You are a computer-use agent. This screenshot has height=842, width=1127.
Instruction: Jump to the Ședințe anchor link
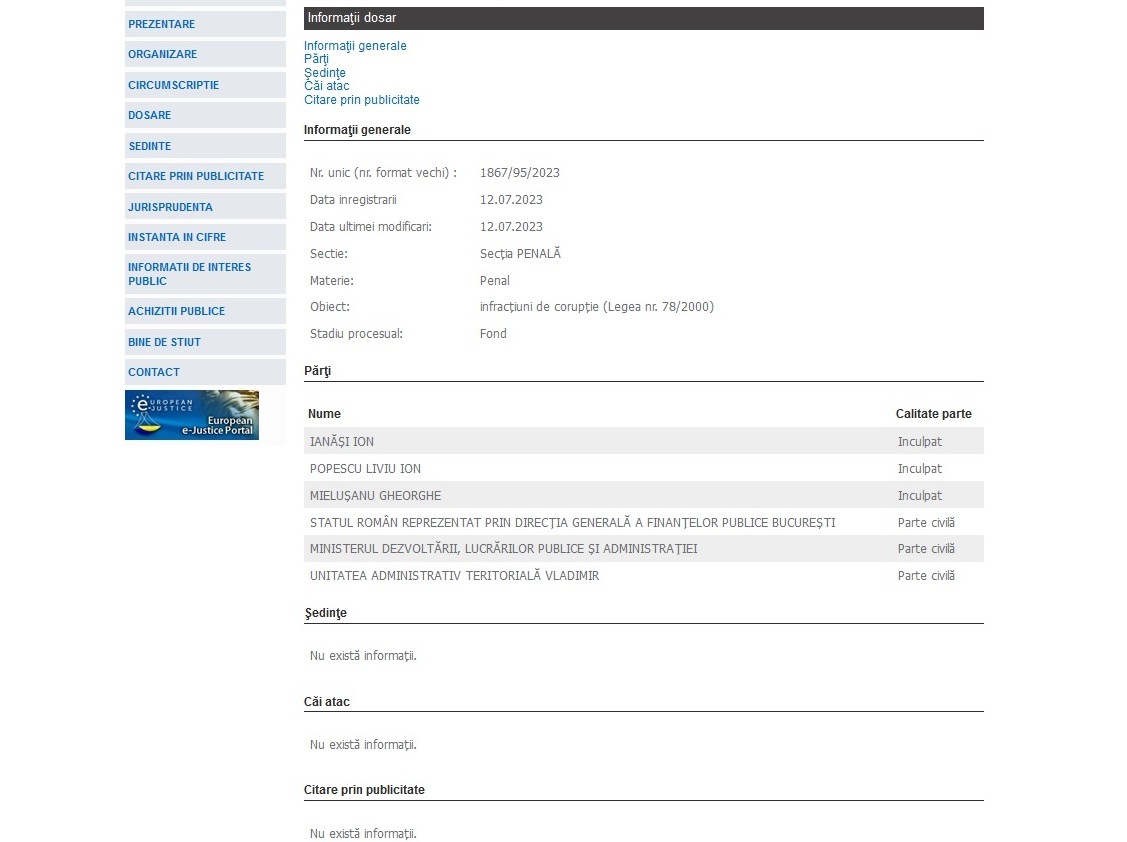[x=325, y=73]
